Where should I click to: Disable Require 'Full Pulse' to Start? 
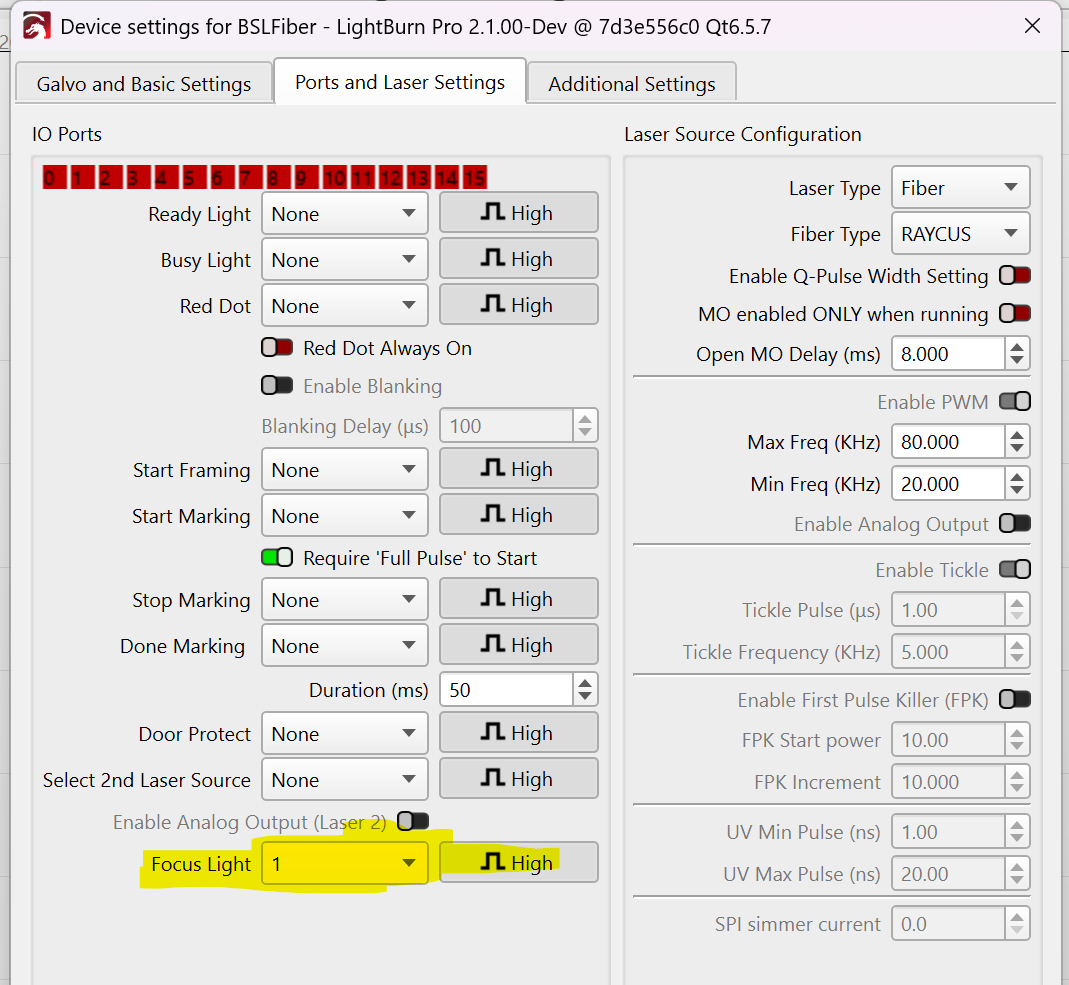[x=277, y=558]
